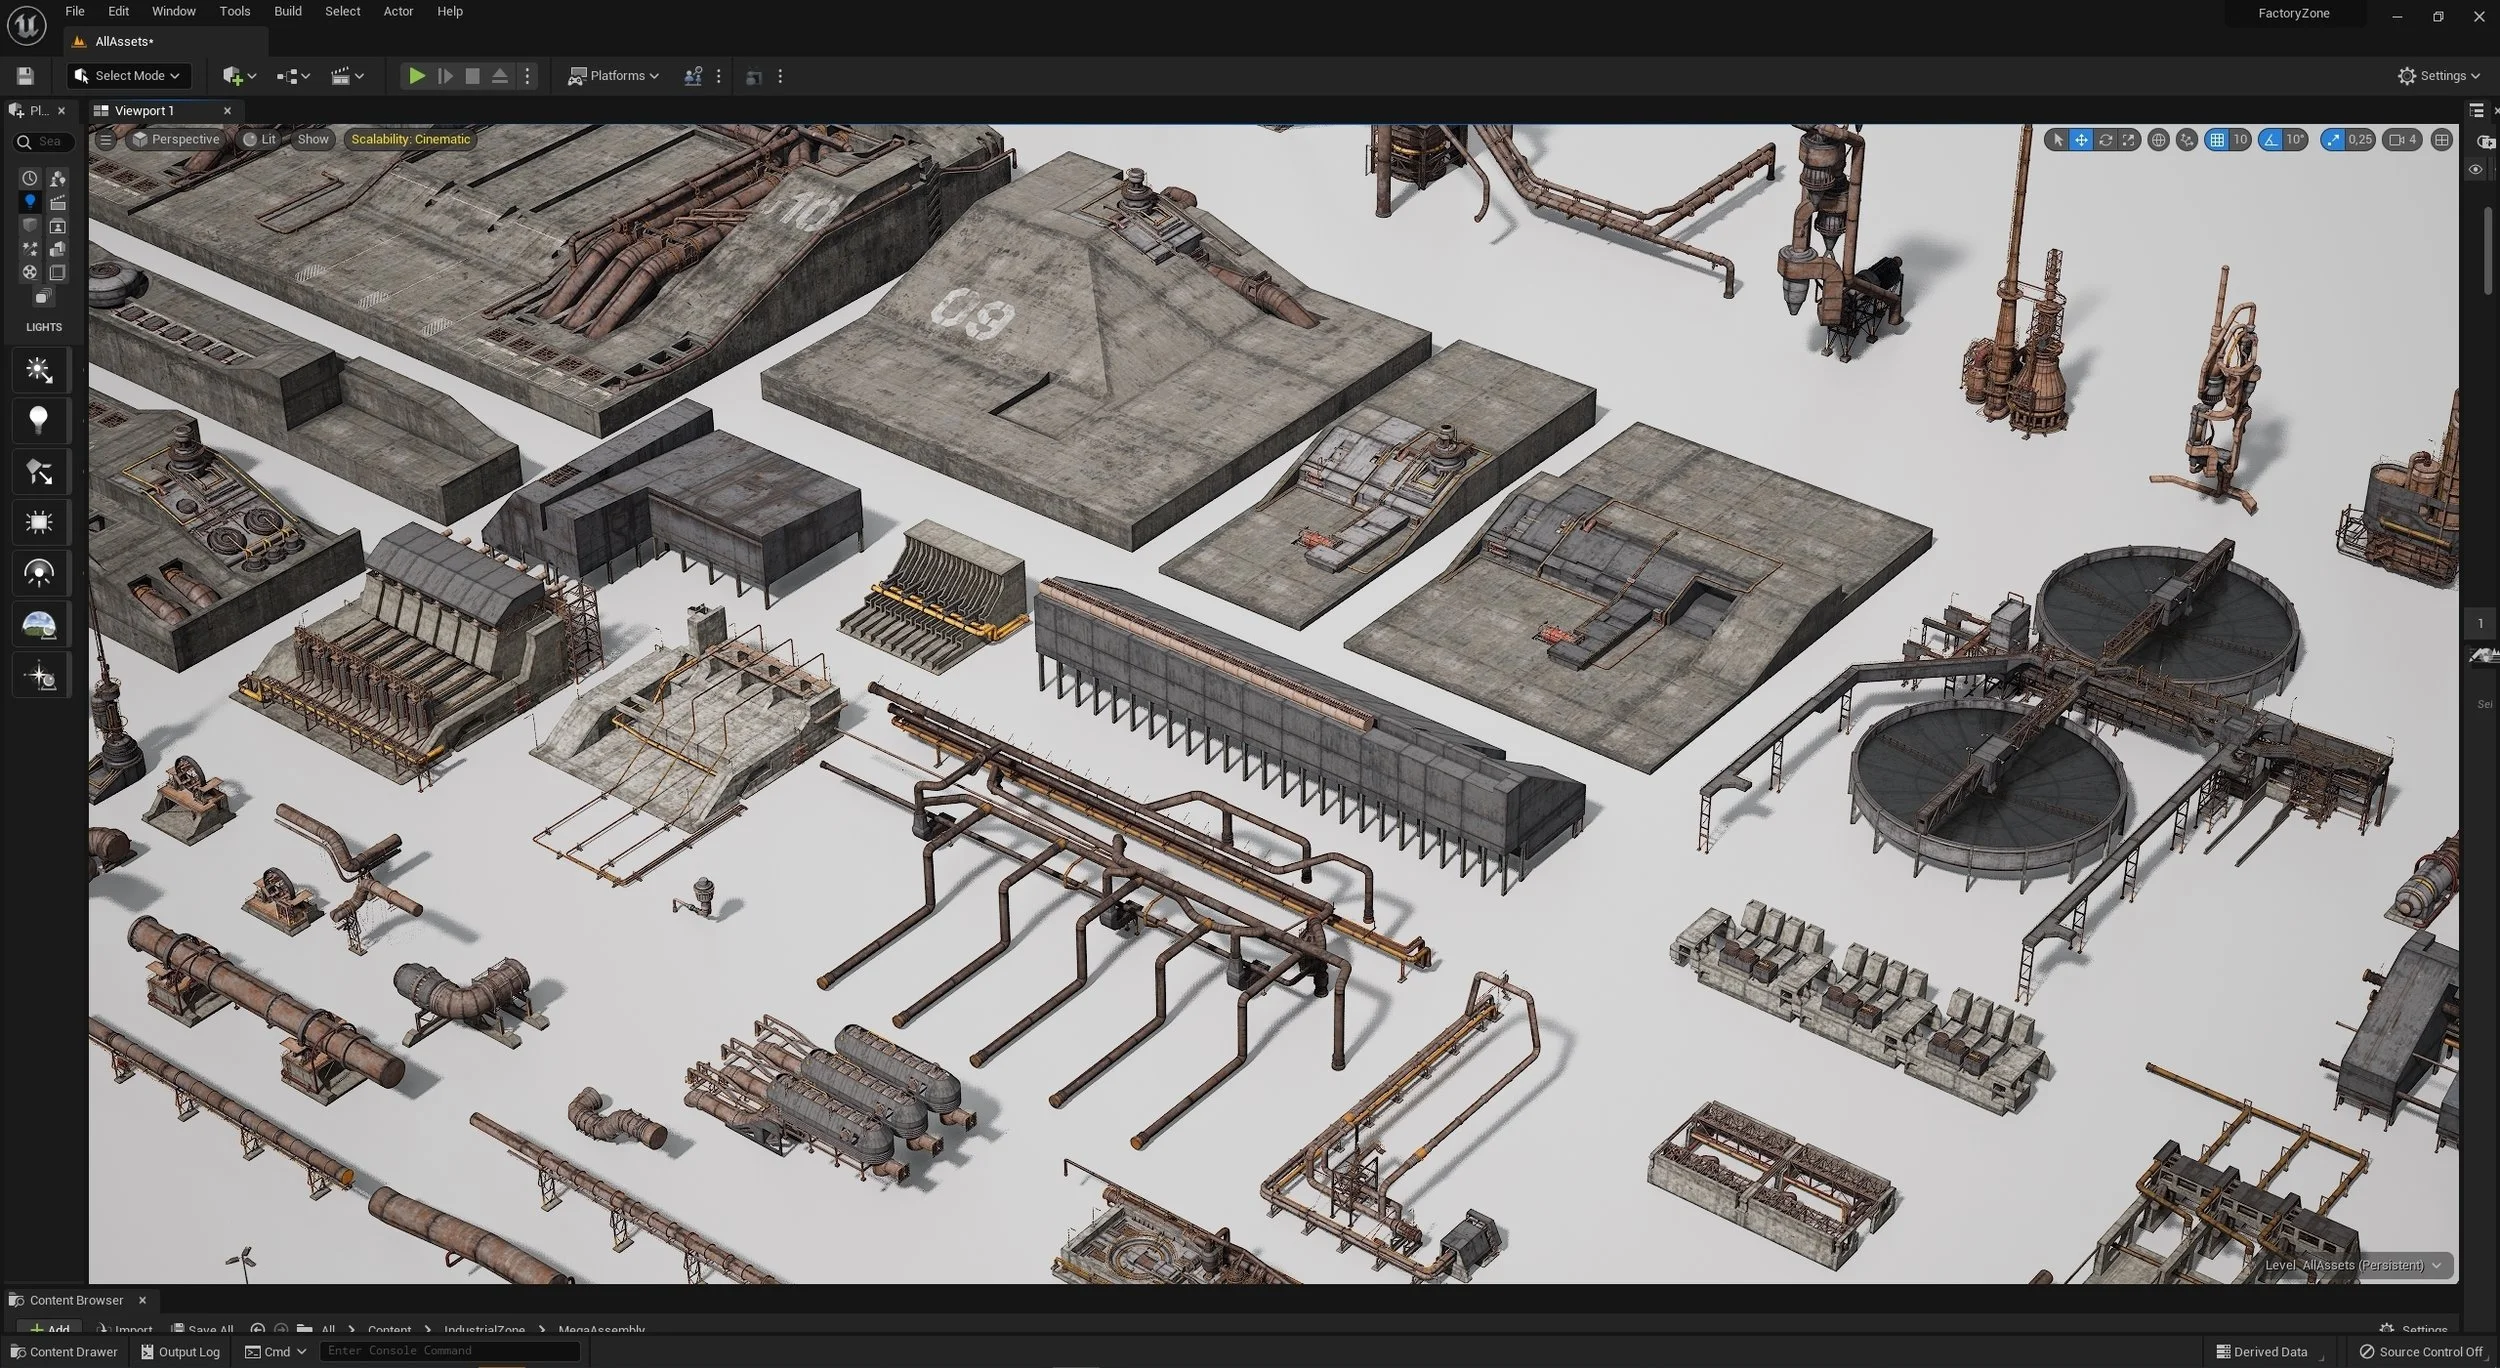This screenshot has width=2500, height=1368.
Task: Select the Directional Light placement icon
Action: click(39, 371)
